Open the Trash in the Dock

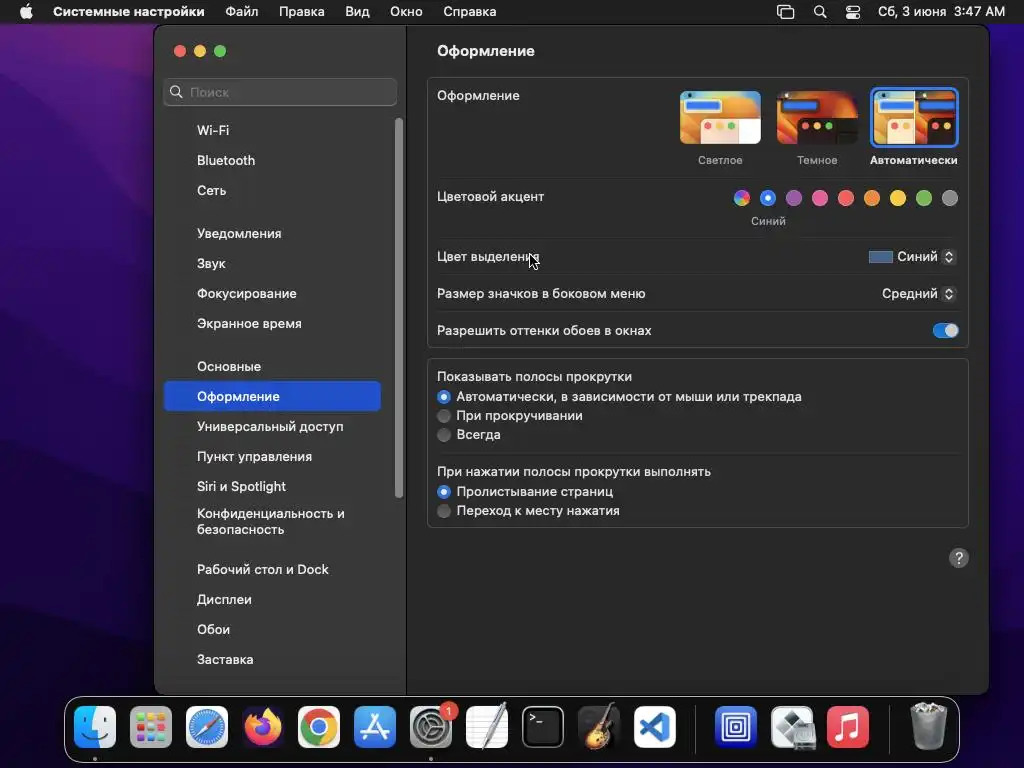(928, 726)
